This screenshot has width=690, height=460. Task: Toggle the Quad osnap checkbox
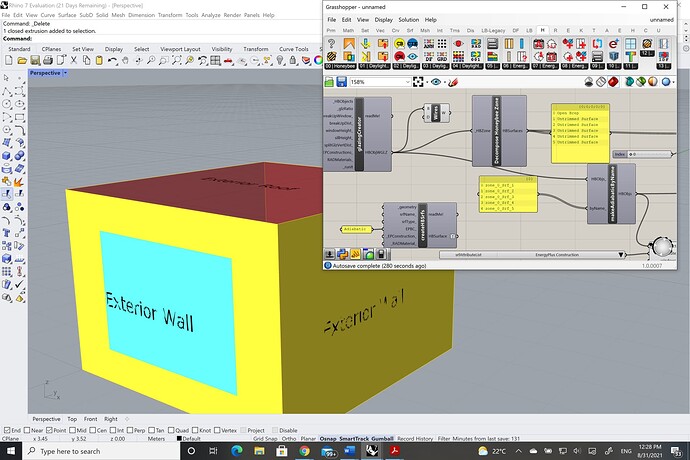click(x=172, y=430)
